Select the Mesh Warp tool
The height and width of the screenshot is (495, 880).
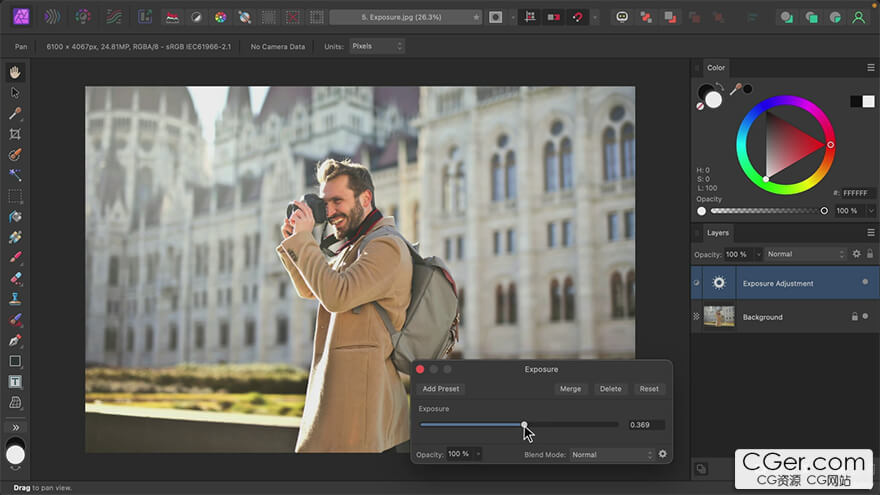coord(15,402)
